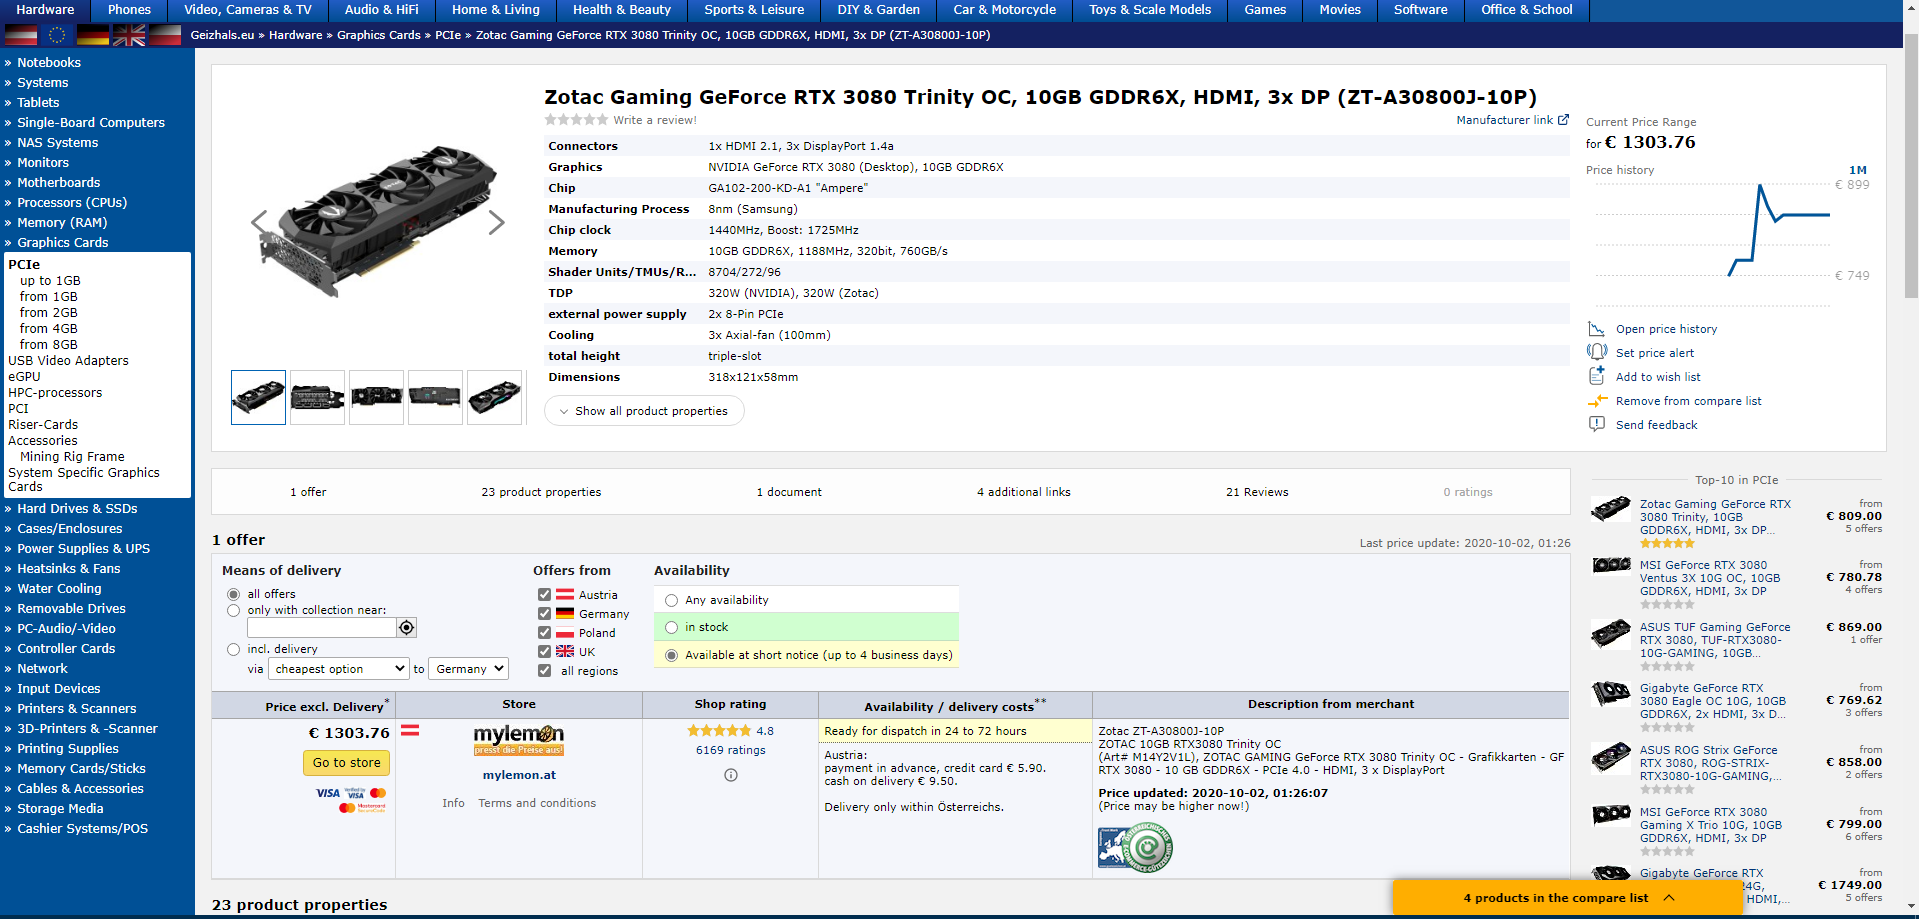Open the store 'Terms and conditions' link

537,803
